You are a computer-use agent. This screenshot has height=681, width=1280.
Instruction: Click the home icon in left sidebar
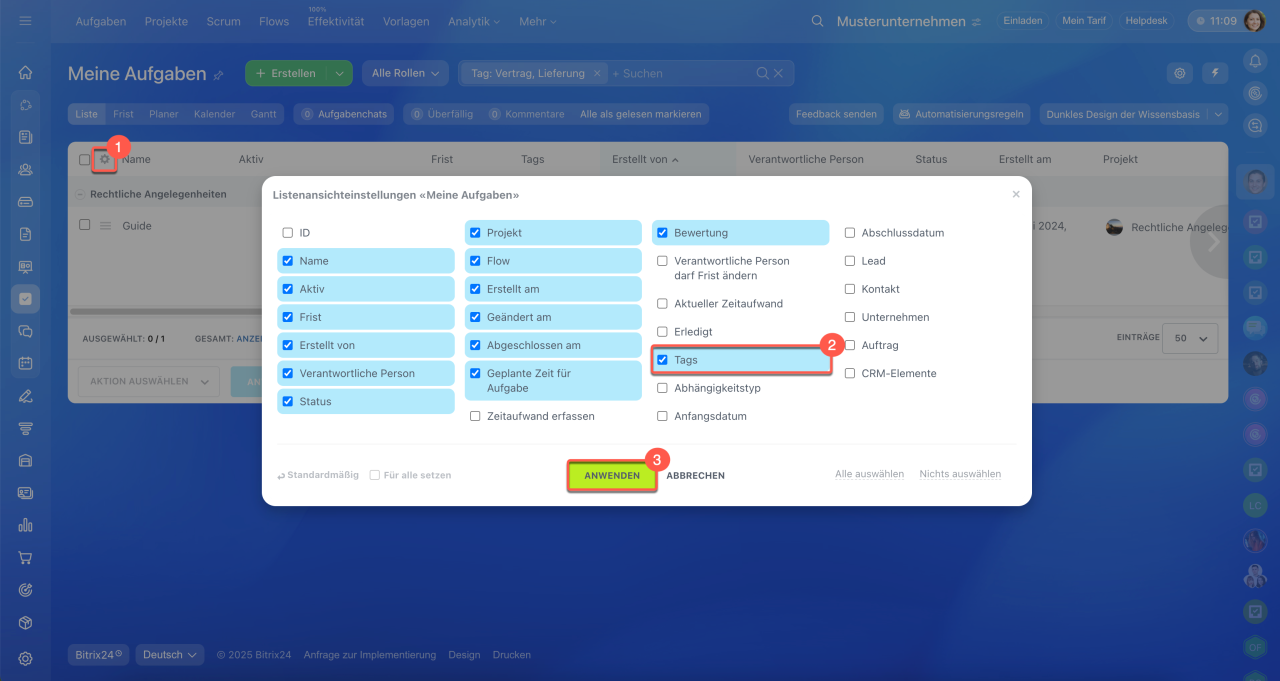25,72
